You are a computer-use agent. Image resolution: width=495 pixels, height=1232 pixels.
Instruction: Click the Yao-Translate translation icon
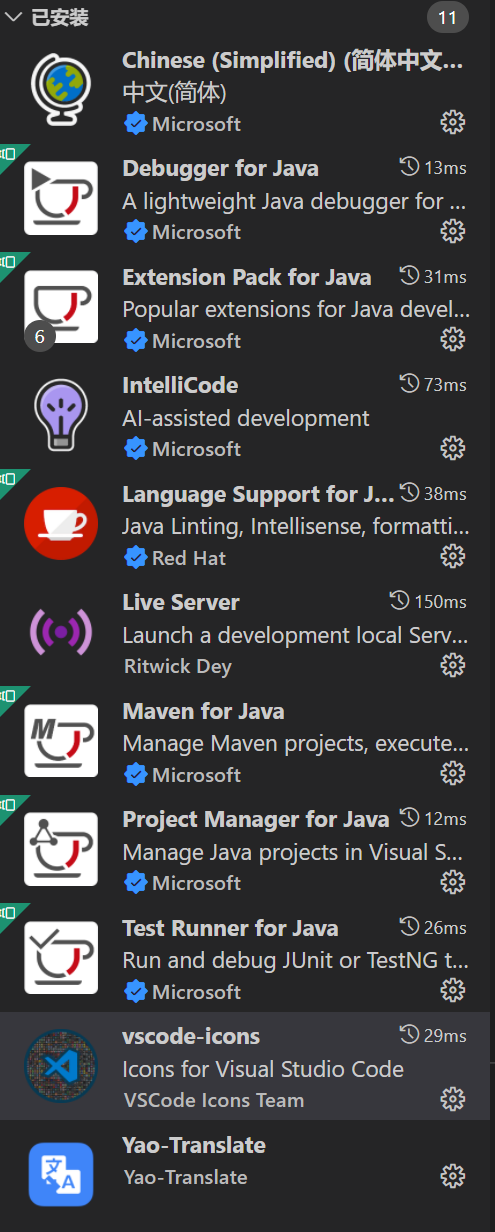[61, 1174]
